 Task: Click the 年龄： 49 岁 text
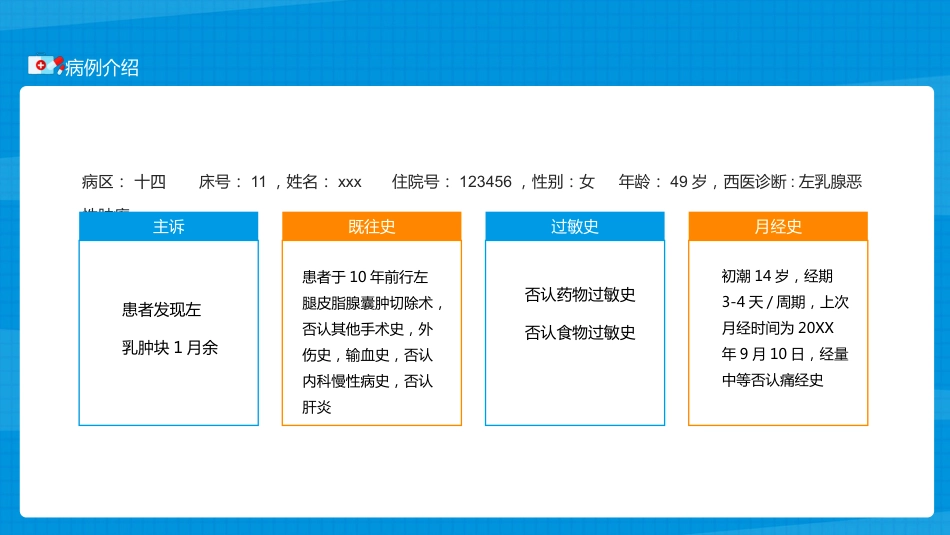click(663, 182)
